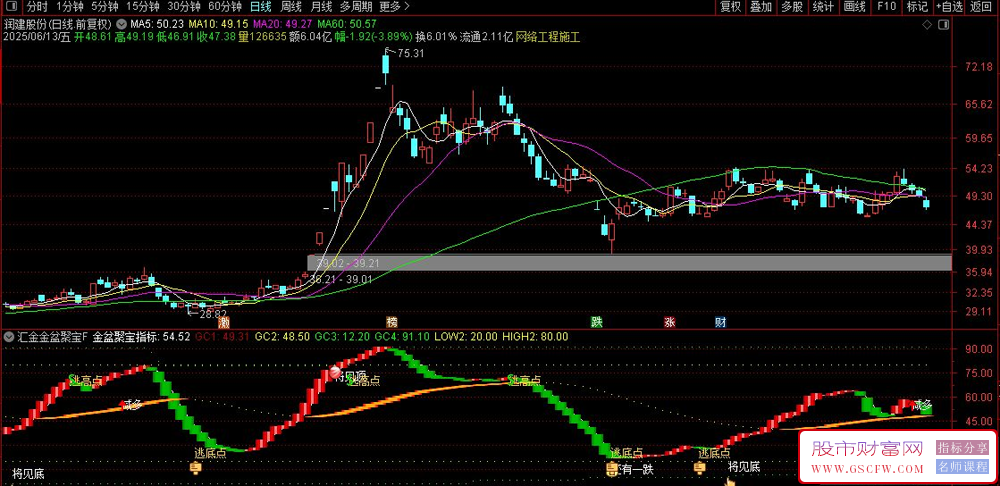
Task: Select the 30分钟 period tab
Action: click(184, 7)
